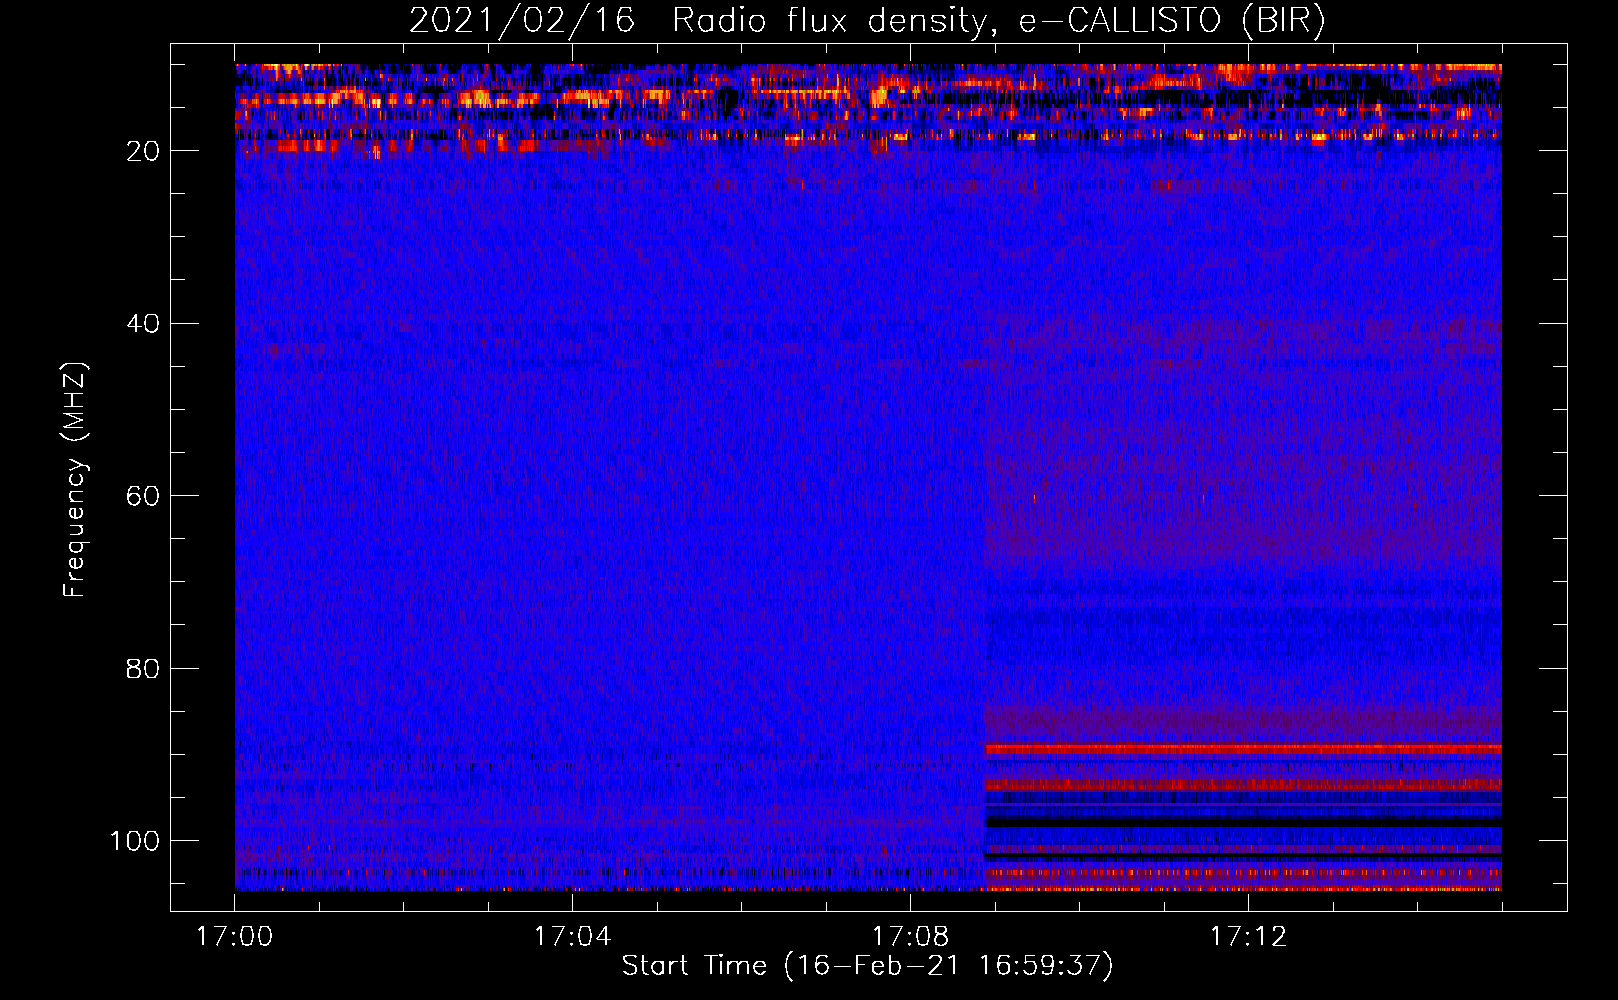Pick the 80 frequency tick label

pos(144,668)
